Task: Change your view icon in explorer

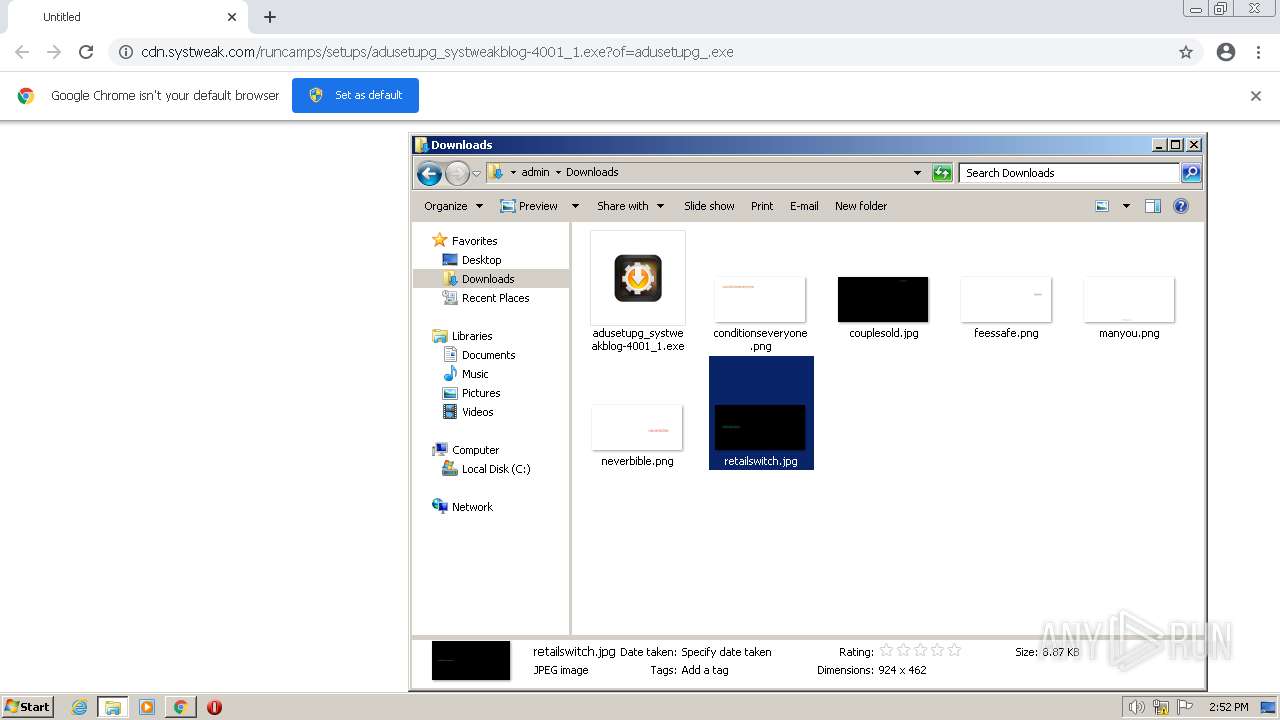Action: point(1102,206)
